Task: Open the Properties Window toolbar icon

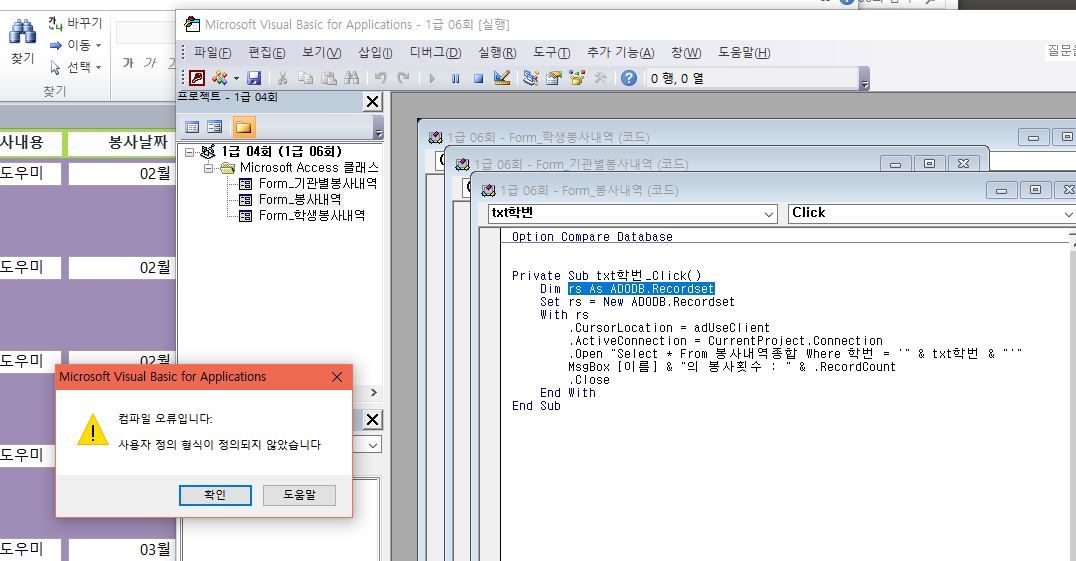Action: click(553, 78)
